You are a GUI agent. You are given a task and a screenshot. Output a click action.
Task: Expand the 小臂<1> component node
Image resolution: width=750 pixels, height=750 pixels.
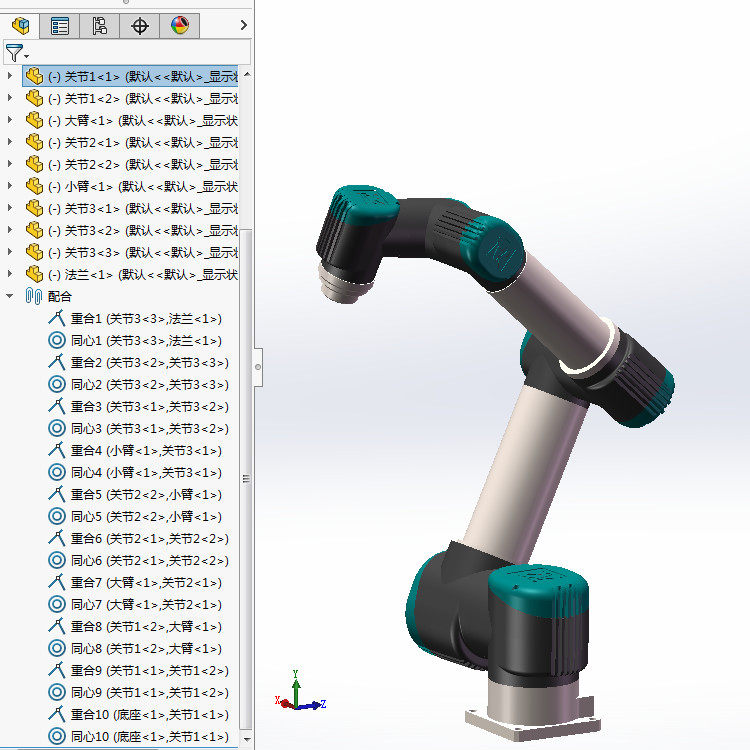click(x=10, y=186)
